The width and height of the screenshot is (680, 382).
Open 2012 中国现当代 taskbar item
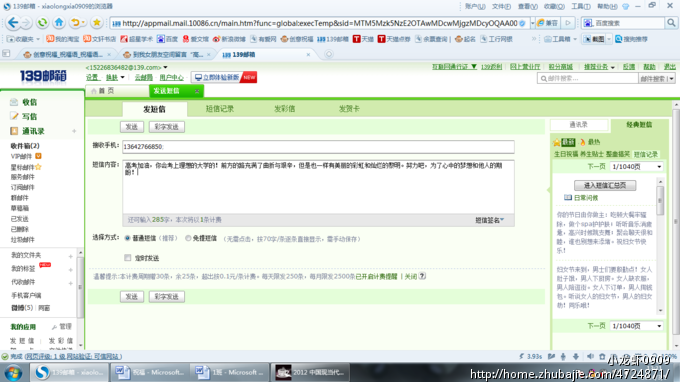click(311, 372)
